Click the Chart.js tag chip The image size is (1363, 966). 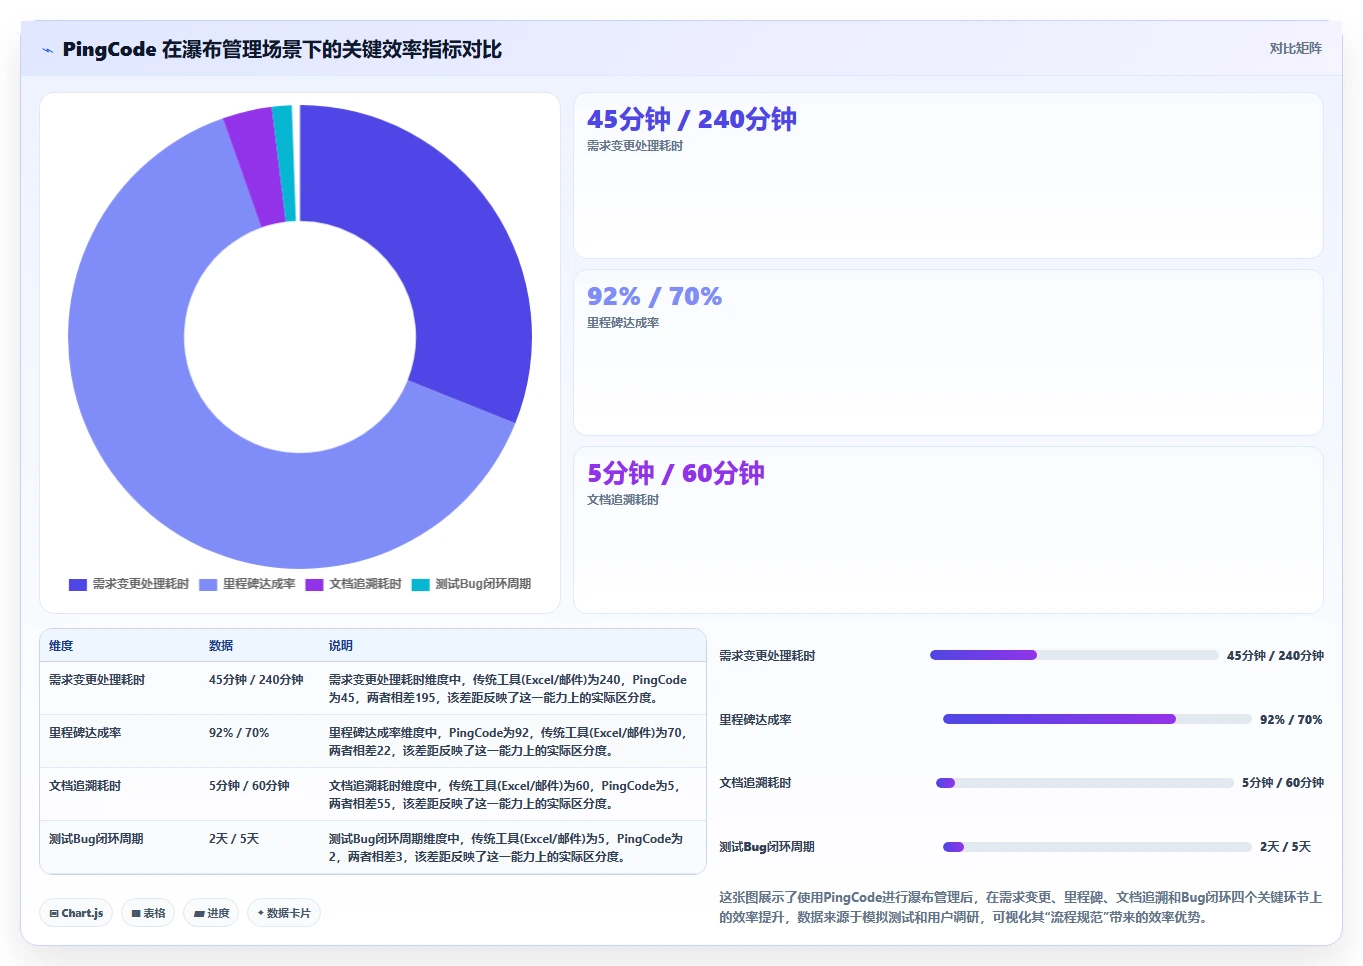76,913
